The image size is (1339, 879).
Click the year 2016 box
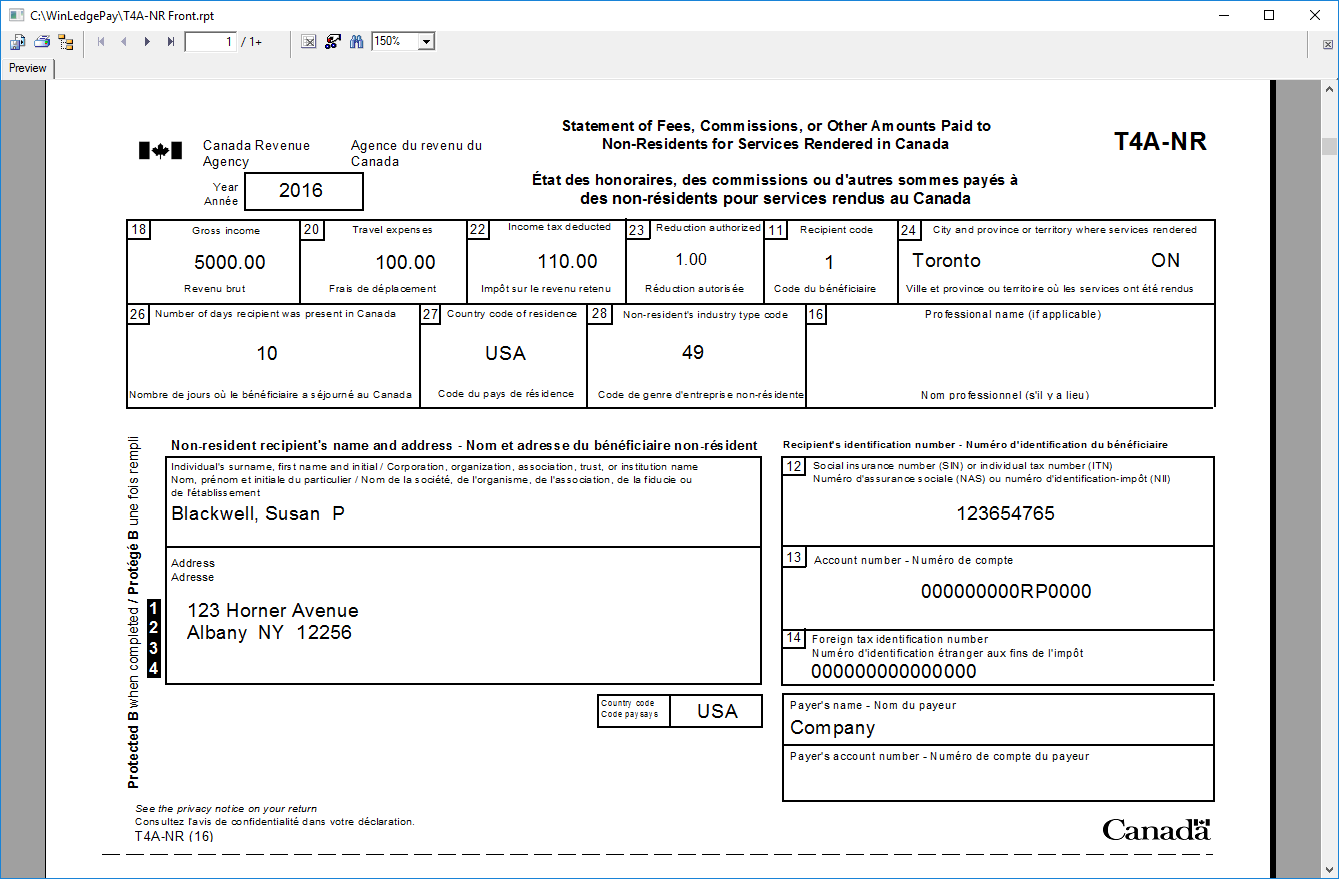302,191
